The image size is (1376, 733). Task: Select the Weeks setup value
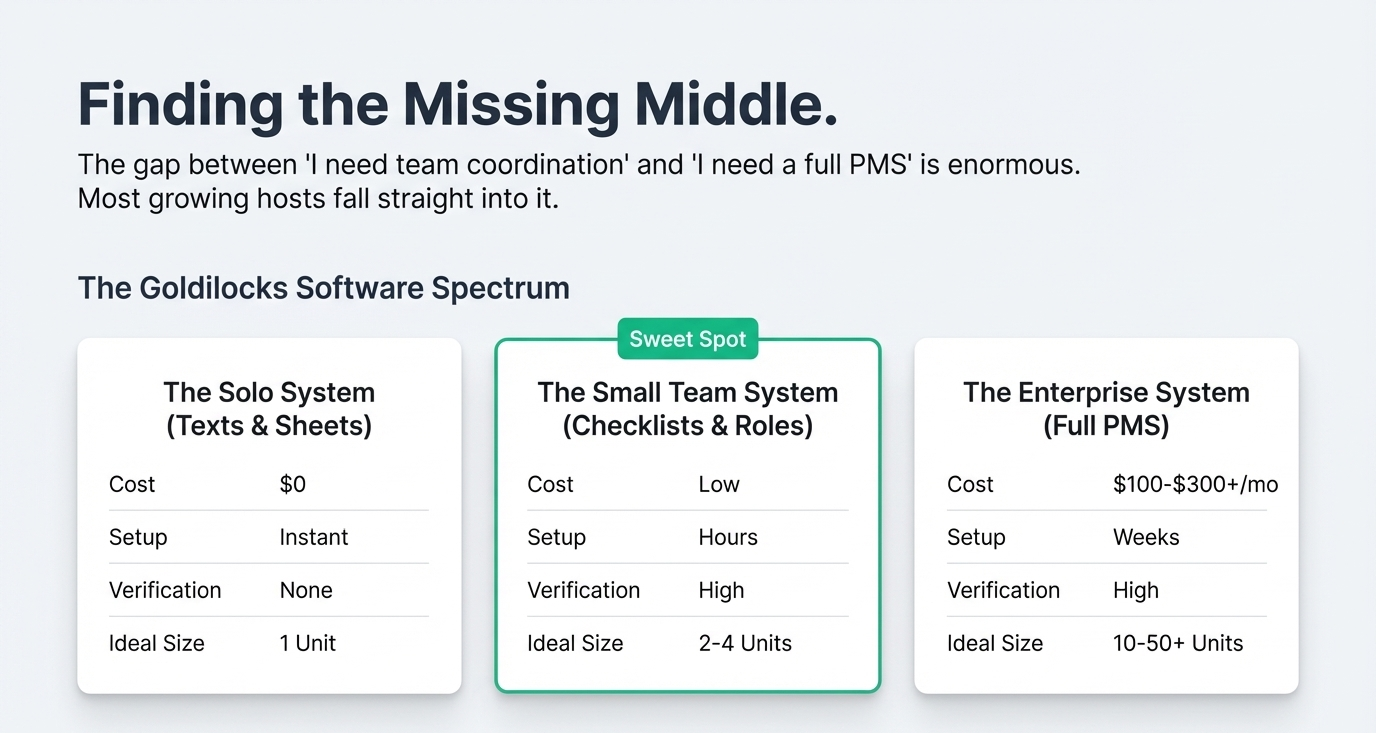(1146, 537)
